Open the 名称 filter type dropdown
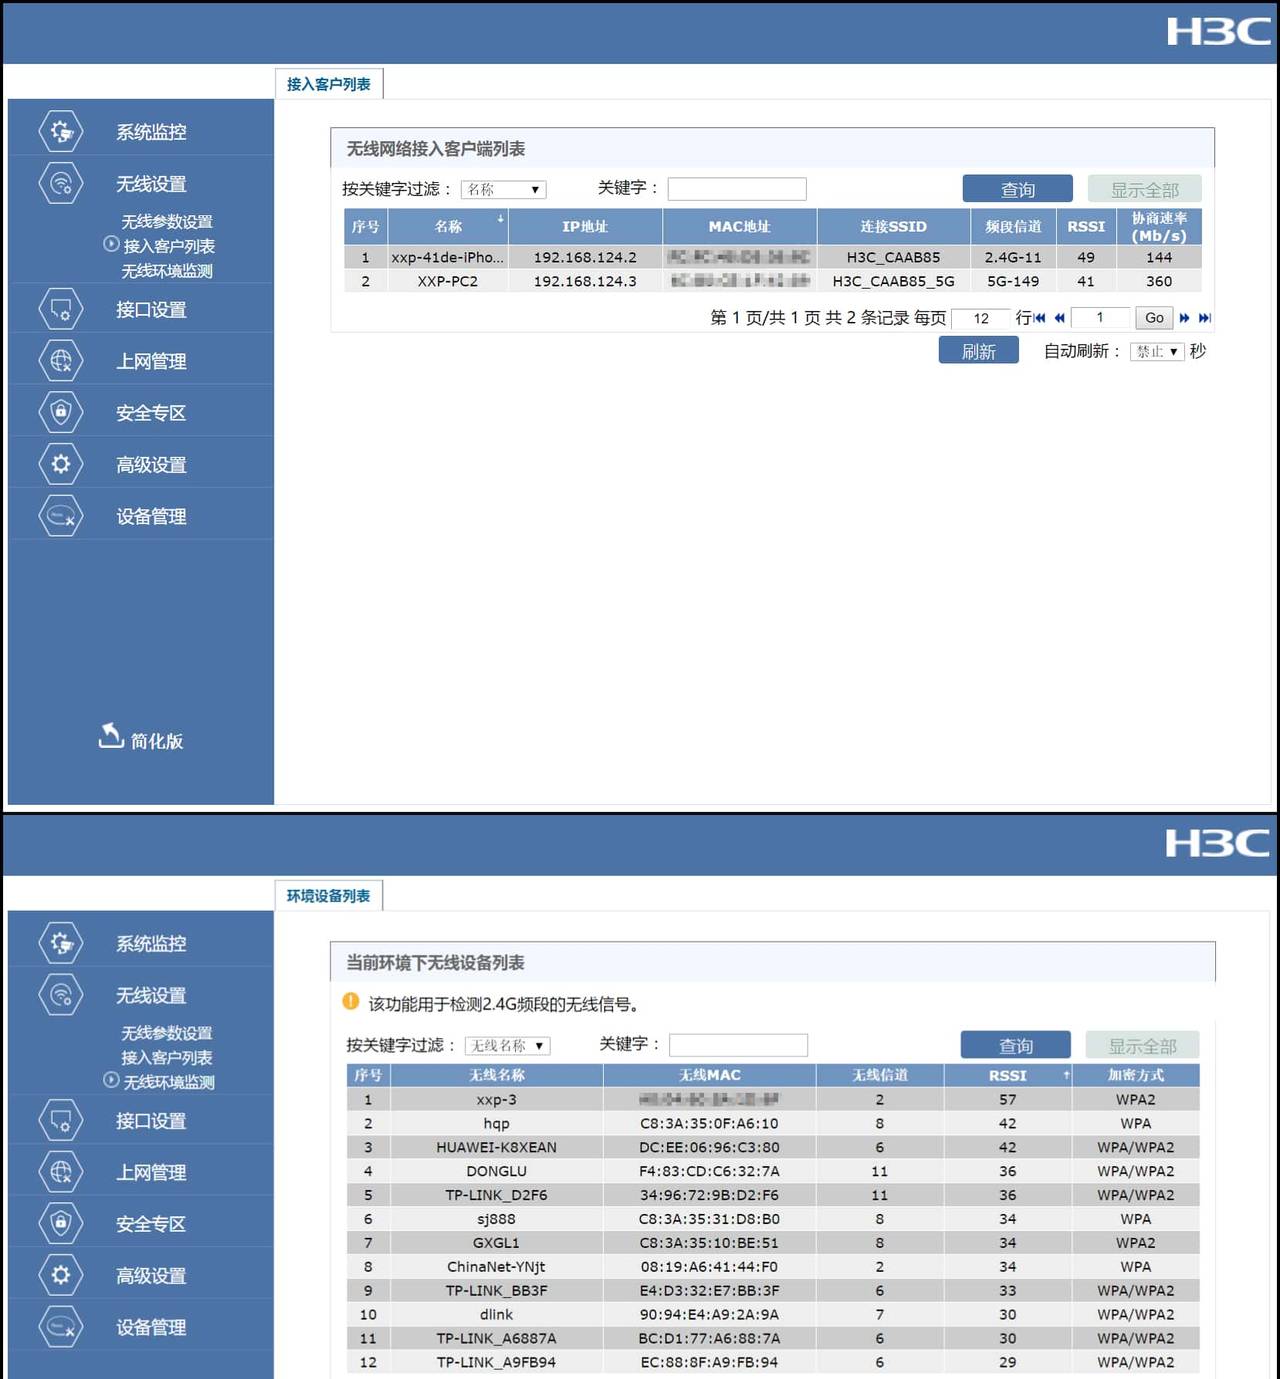1280x1379 pixels. point(503,188)
